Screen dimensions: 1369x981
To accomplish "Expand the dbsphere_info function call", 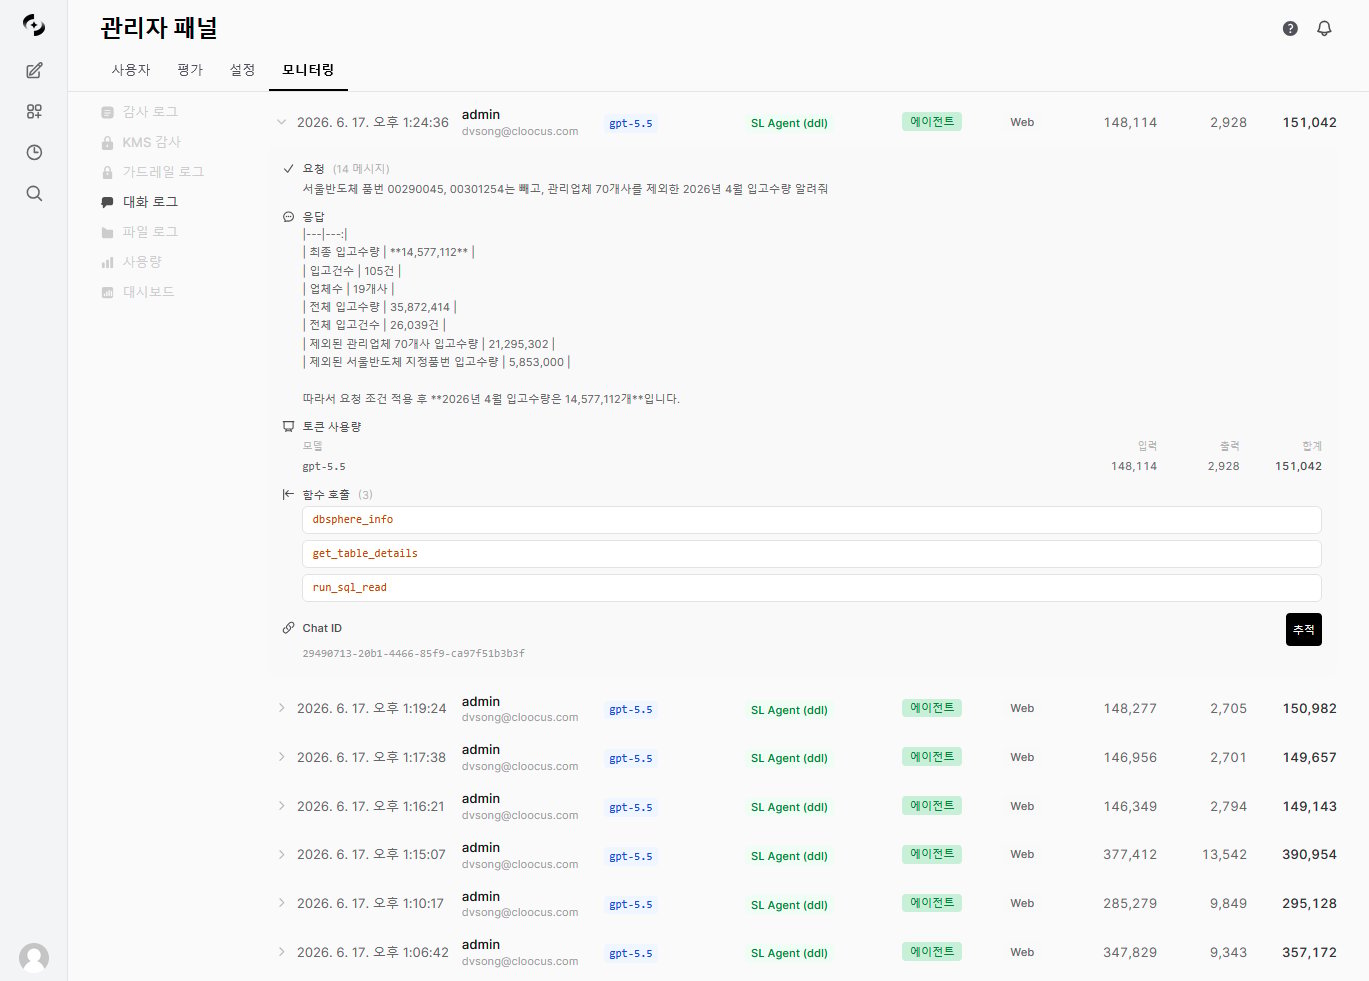I will (811, 520).
